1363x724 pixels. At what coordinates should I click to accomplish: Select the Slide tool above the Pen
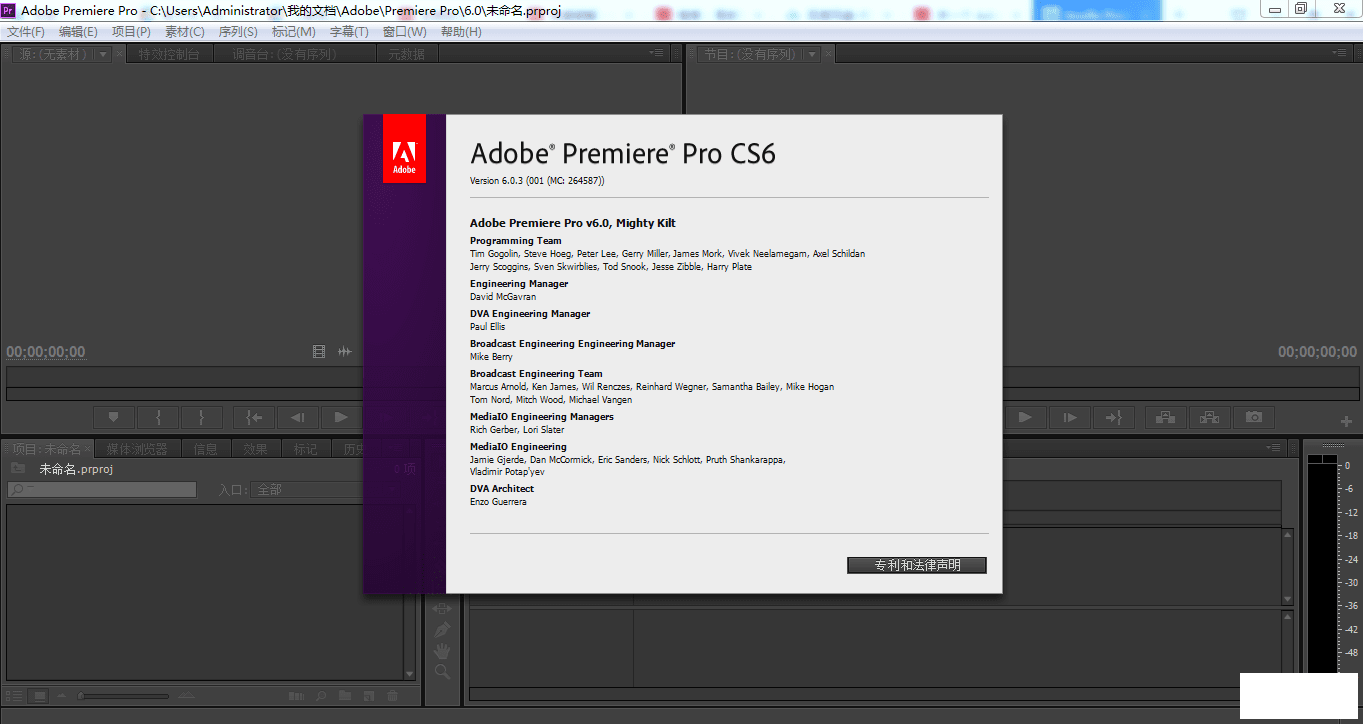442,608
